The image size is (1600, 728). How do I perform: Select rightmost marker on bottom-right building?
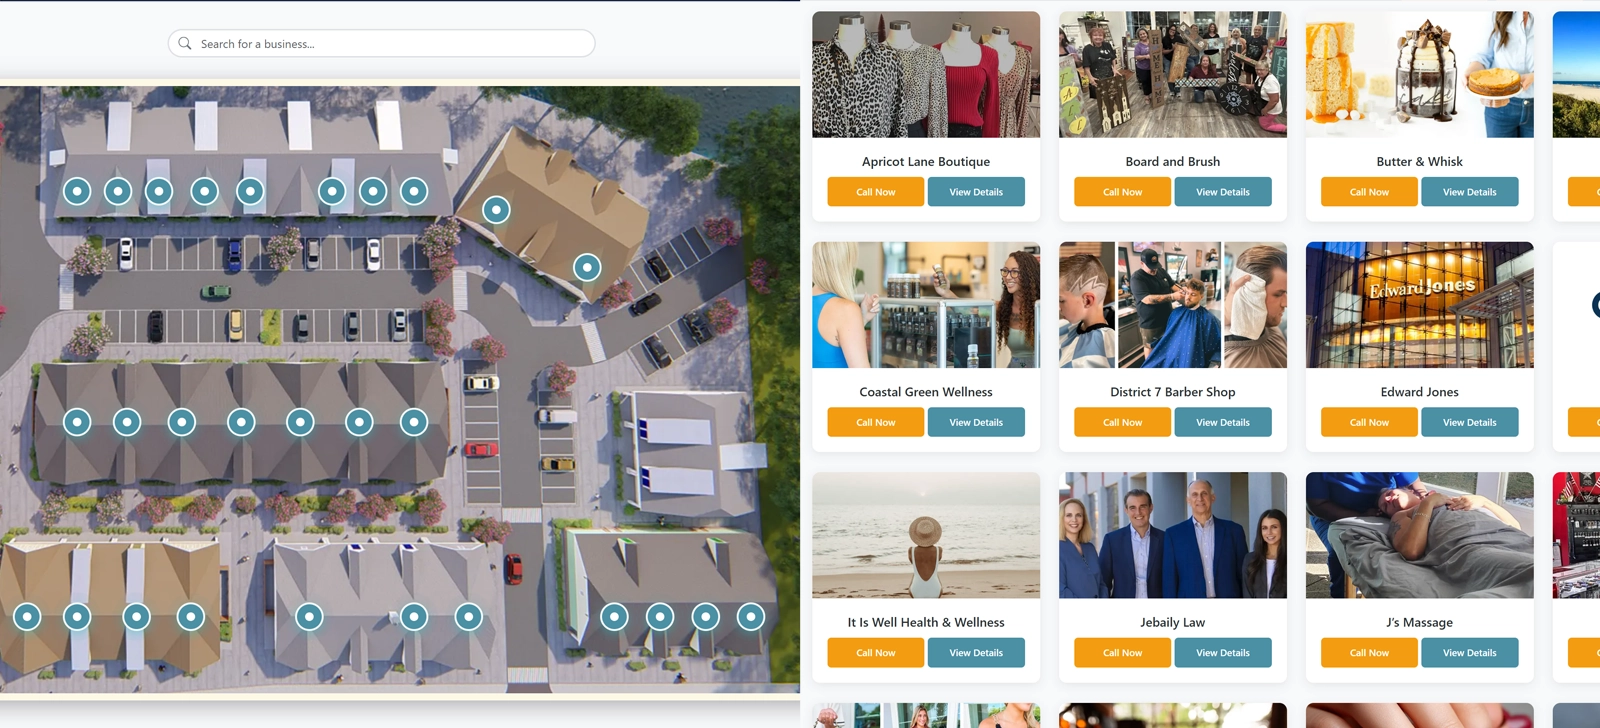[x=751, y=617]
